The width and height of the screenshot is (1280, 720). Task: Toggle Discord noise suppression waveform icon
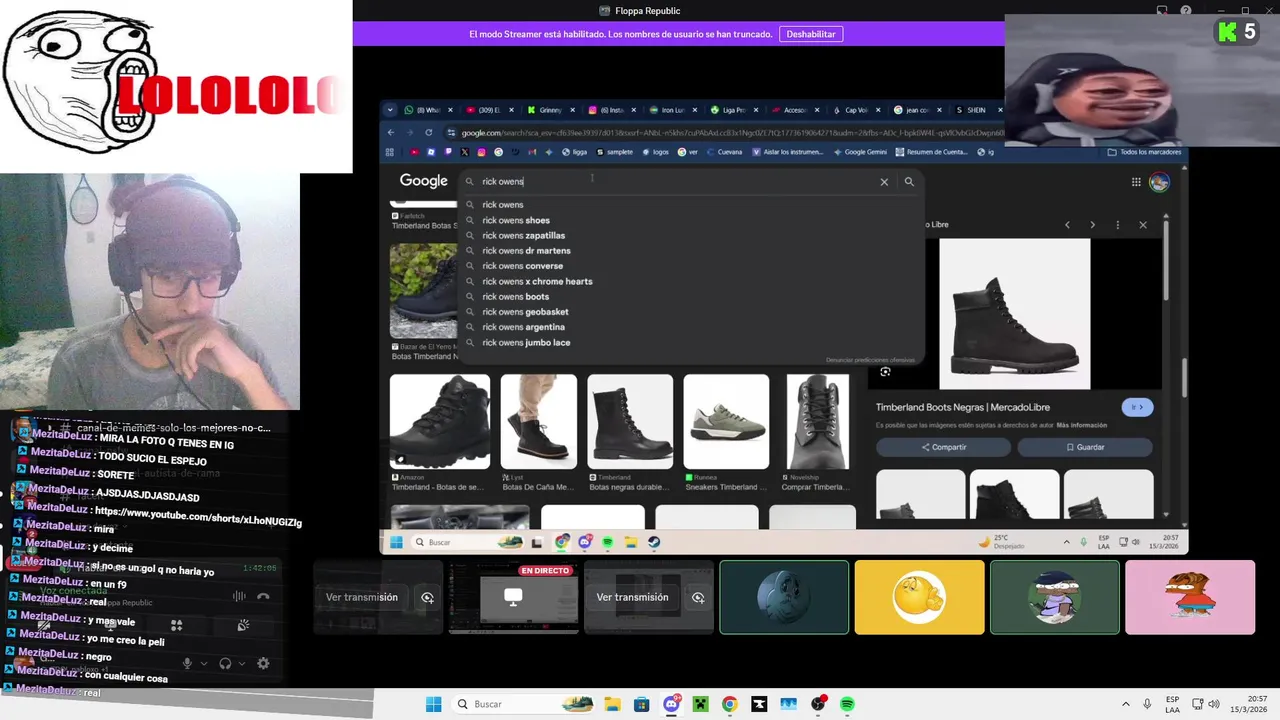point(239,596)
